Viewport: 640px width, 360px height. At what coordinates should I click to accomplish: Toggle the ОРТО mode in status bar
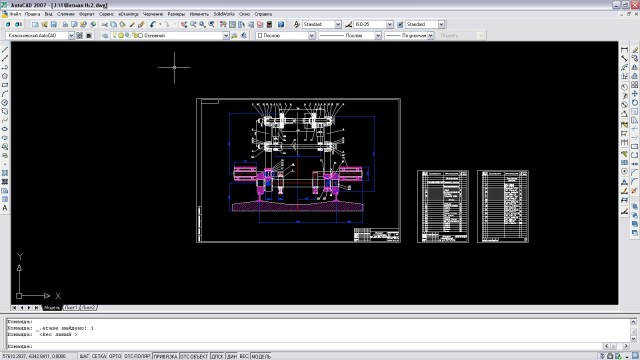click(115, 356)
